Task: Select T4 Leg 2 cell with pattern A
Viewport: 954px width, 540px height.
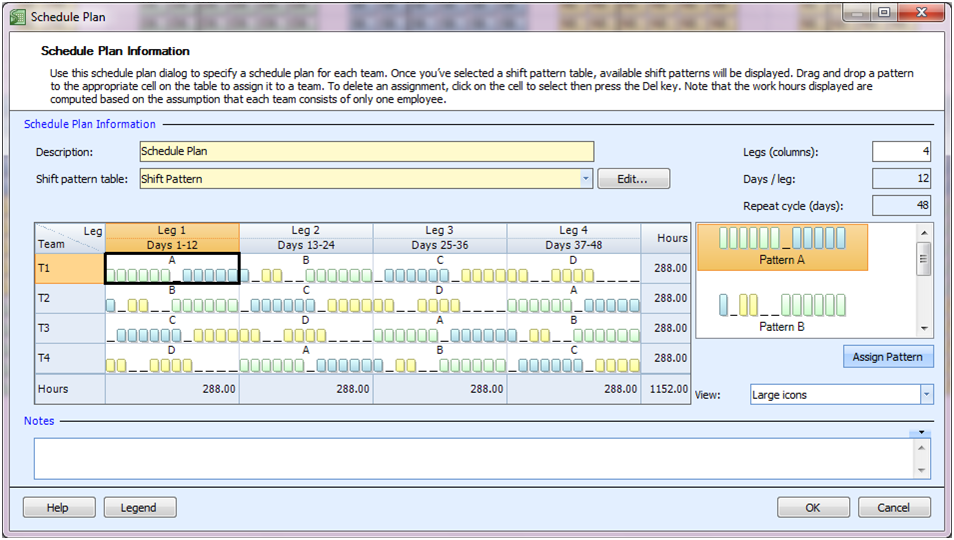Action: click(x=306, y=358)
